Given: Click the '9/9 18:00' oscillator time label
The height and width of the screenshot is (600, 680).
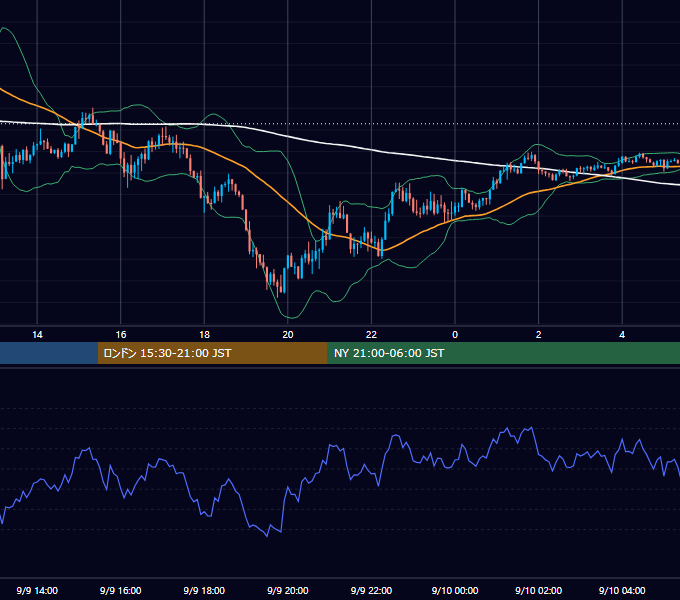Looking at the screenshot, I should click(x=204, y=590).
